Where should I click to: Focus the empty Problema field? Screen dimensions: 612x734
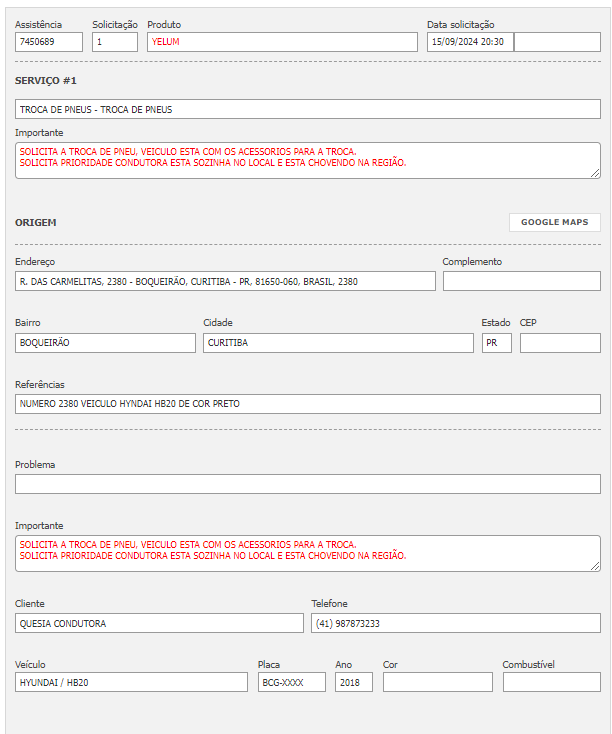coord(308,484)
